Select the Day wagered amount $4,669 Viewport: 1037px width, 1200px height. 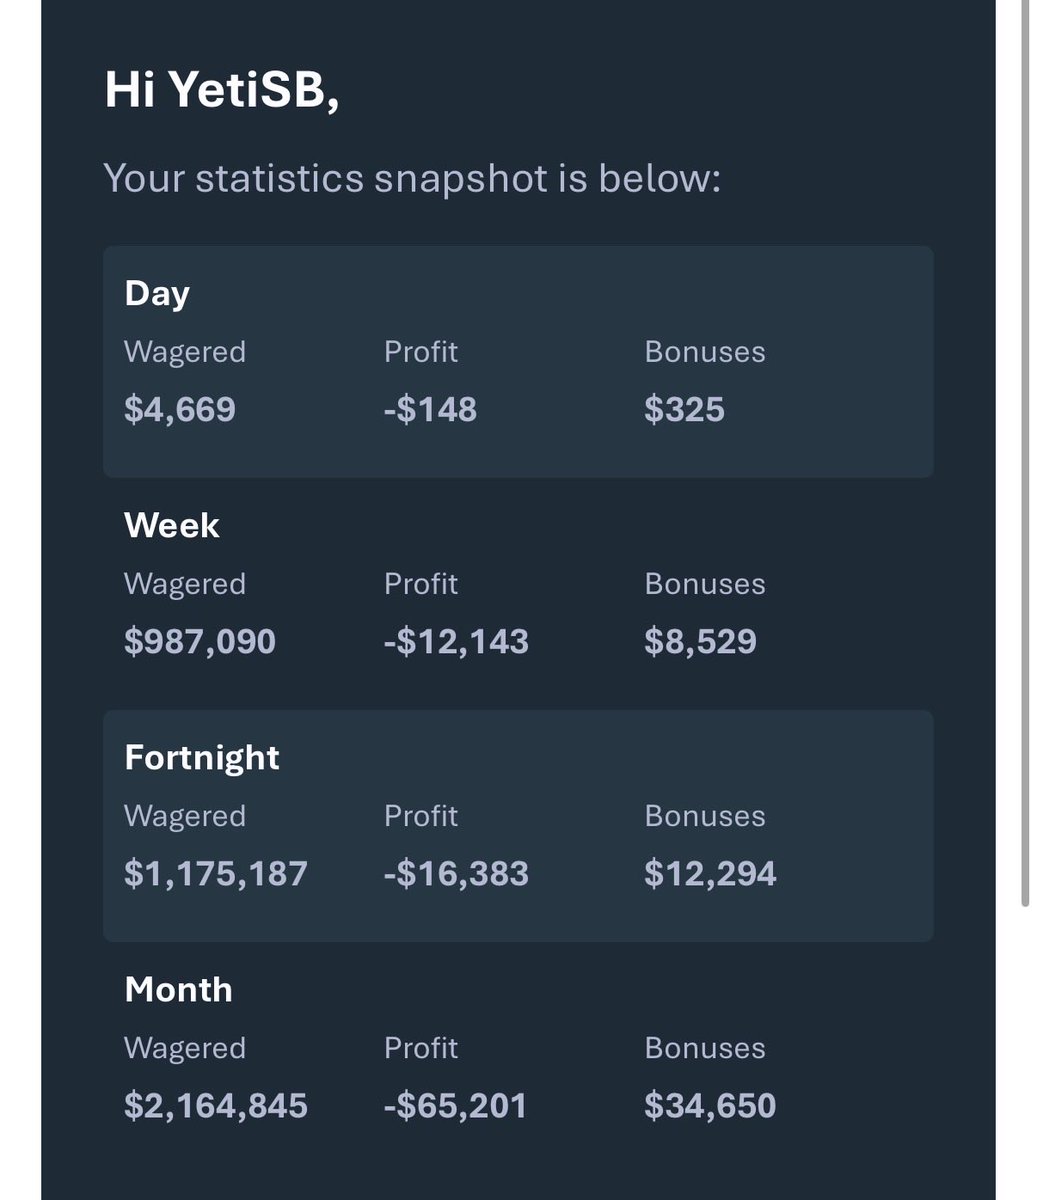coord(180,409)
